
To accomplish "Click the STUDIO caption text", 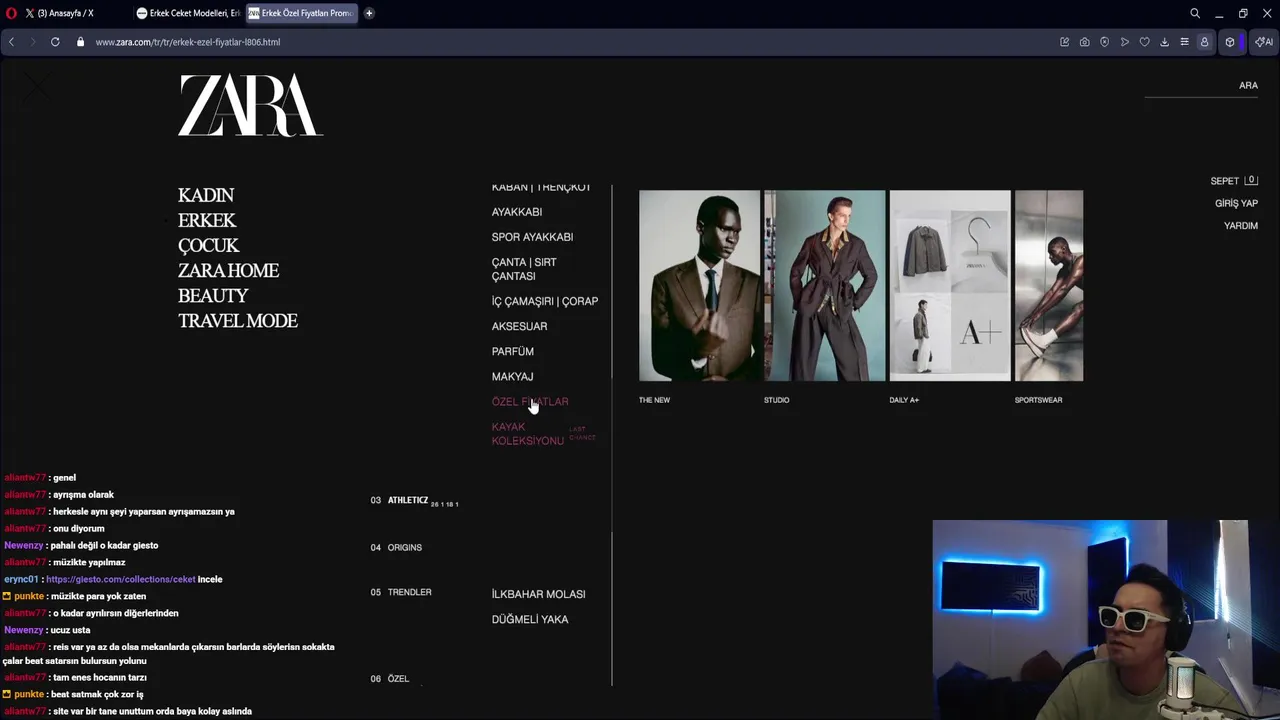I will coord(777,400).
